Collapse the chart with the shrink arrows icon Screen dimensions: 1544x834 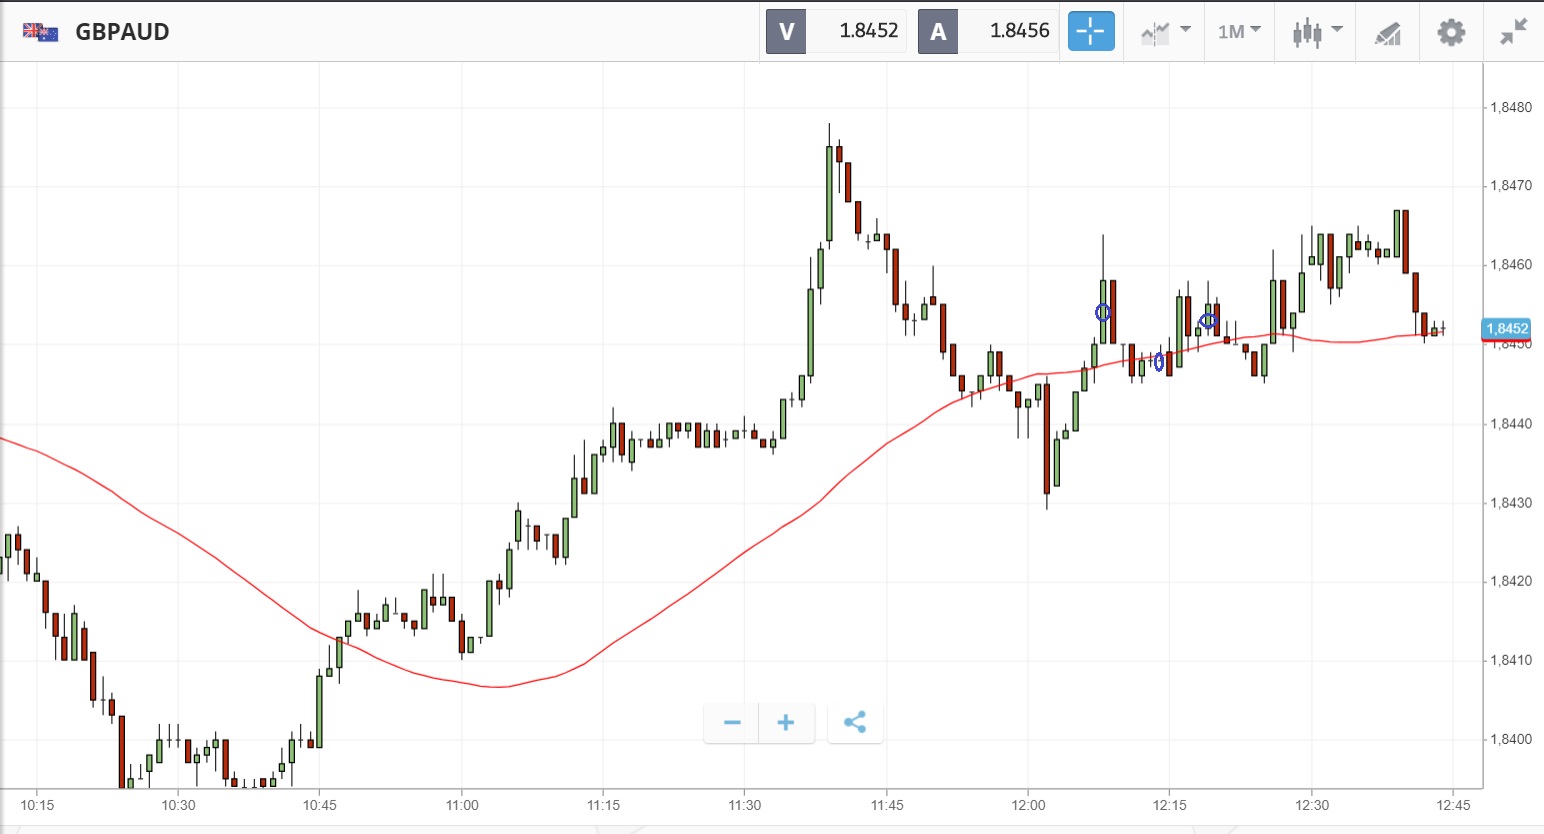pos(1514,32)
